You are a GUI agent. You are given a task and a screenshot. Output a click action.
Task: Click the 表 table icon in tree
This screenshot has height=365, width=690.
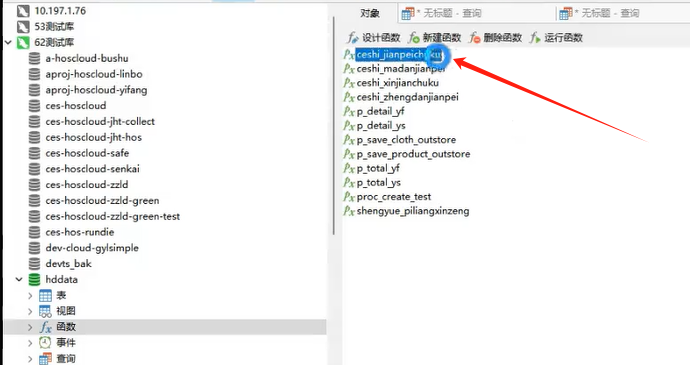pyautogui.click(x=45, y=295)
